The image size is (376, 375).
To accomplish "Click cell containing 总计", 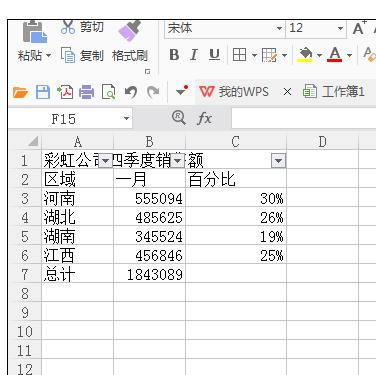I will pos(78,275).
